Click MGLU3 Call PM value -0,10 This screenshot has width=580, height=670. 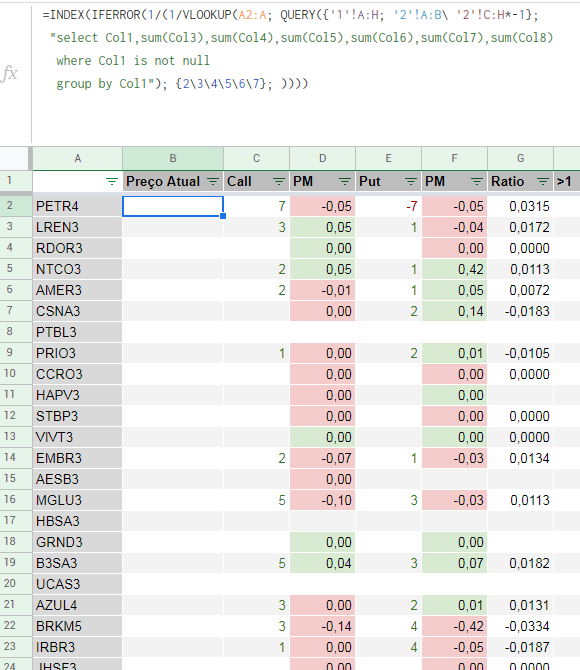(322, 500)
